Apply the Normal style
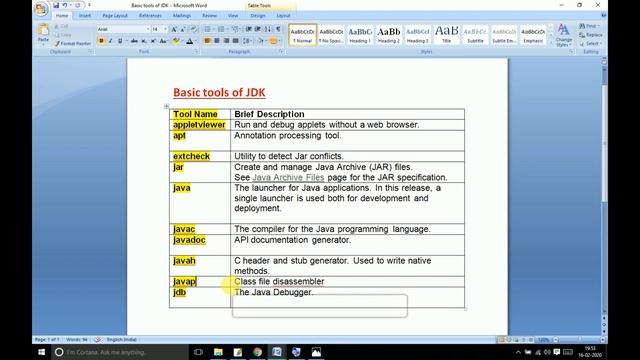 point(302,35)
